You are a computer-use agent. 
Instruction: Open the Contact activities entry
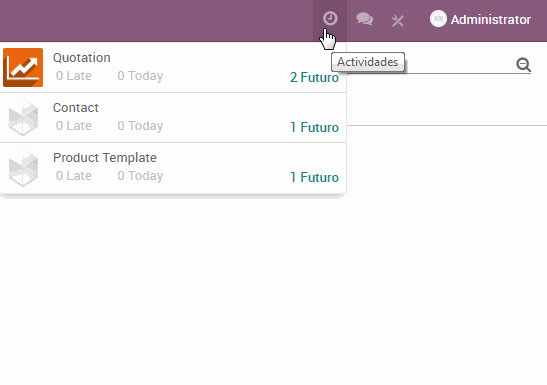(173, 118)
